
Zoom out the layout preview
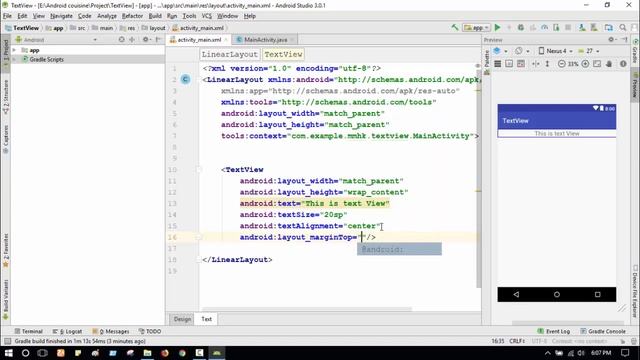point(562,64)
